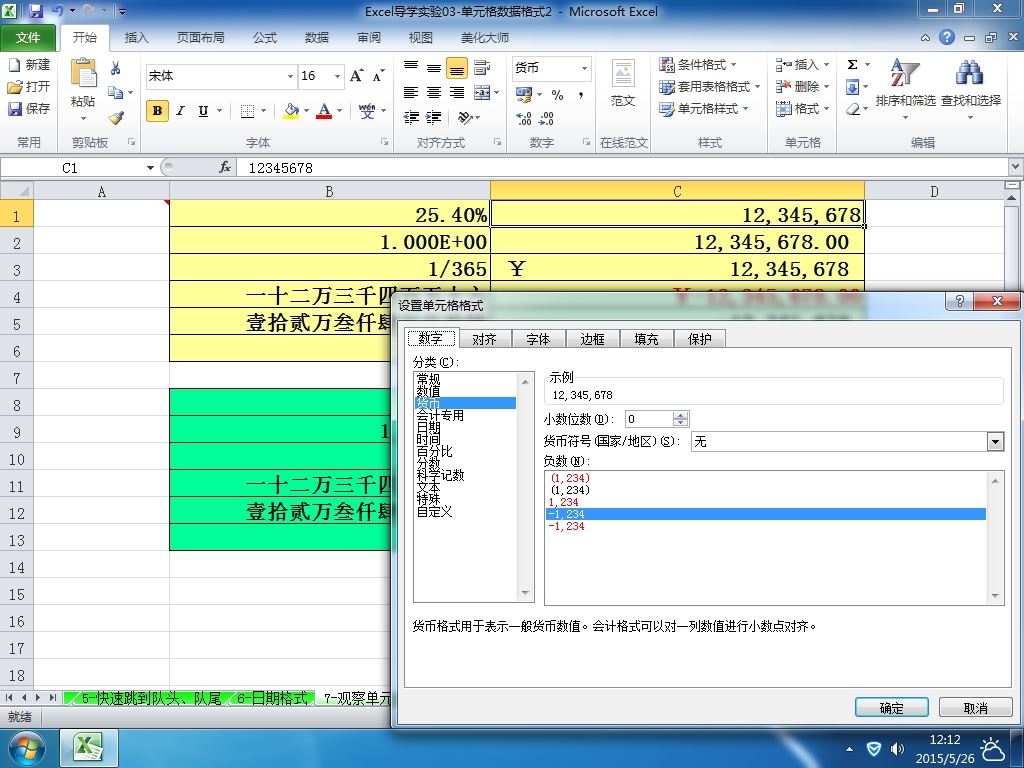Image resolution: width=1024 pixels, height=768 pixels.
Task: Click the 确定 OK button
Action: coord(891,708)
